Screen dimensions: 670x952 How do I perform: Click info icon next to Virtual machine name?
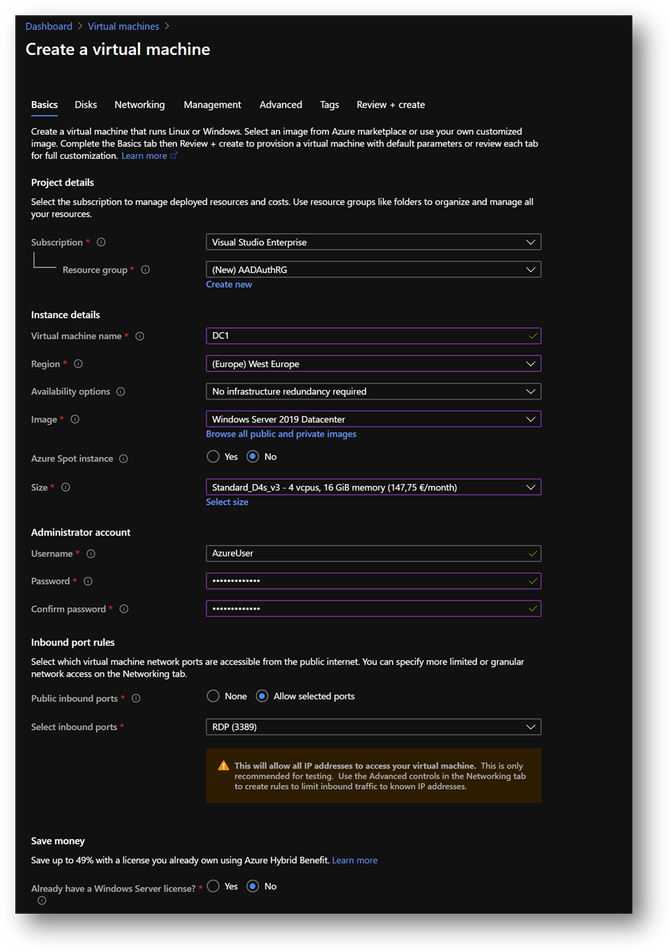point(140,336)
